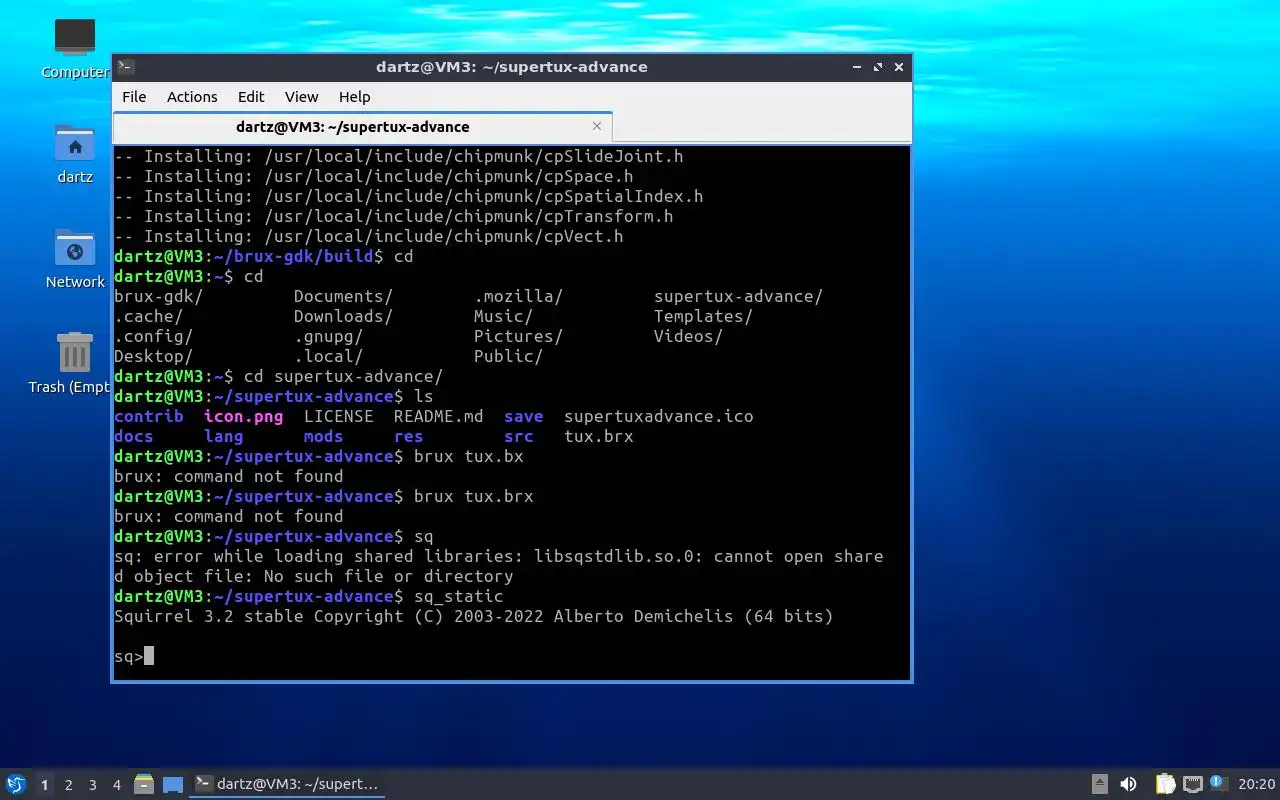The width and height of the screenshot is (1280, 800).
Task: Click 'Videos/' in the cd completion list
Action: tap(688, 337)
